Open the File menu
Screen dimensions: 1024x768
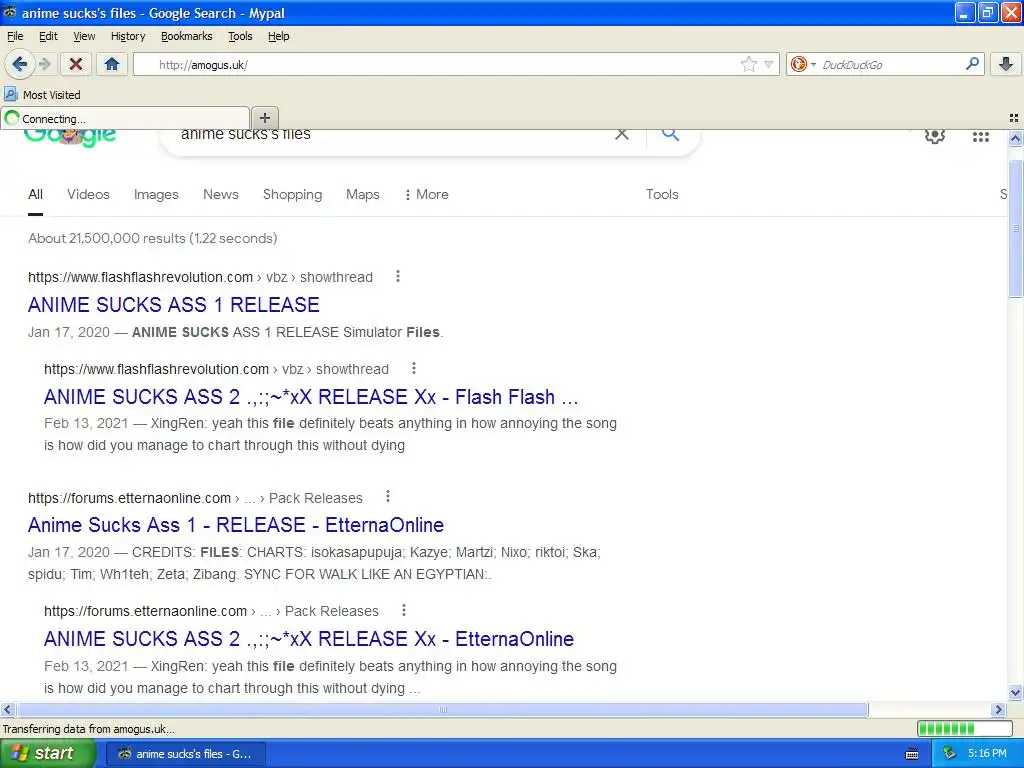[15, 36]
